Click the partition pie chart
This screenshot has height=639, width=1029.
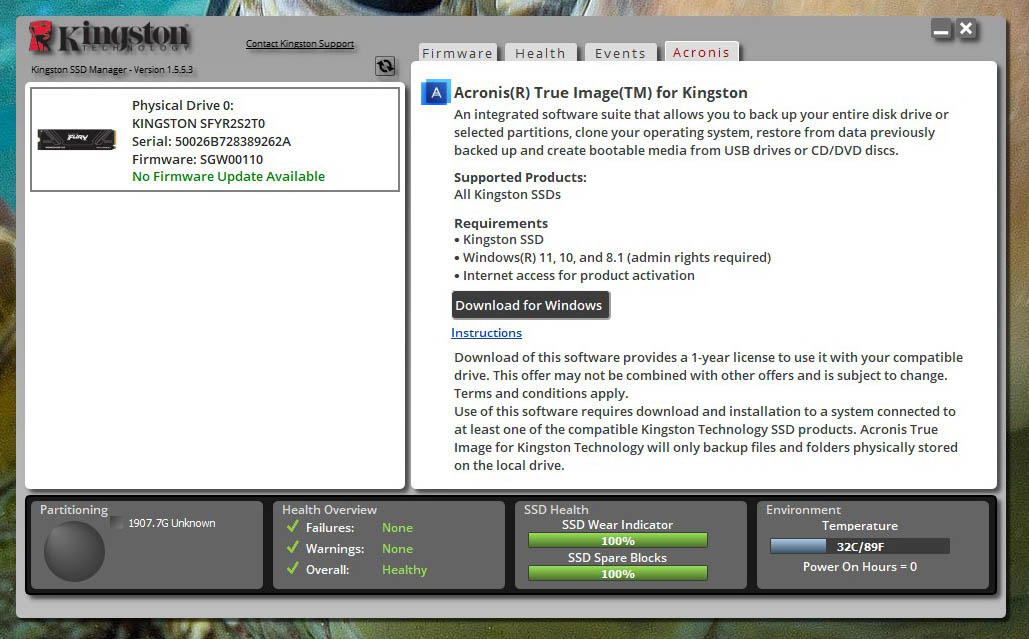click(x=74, y=551)
